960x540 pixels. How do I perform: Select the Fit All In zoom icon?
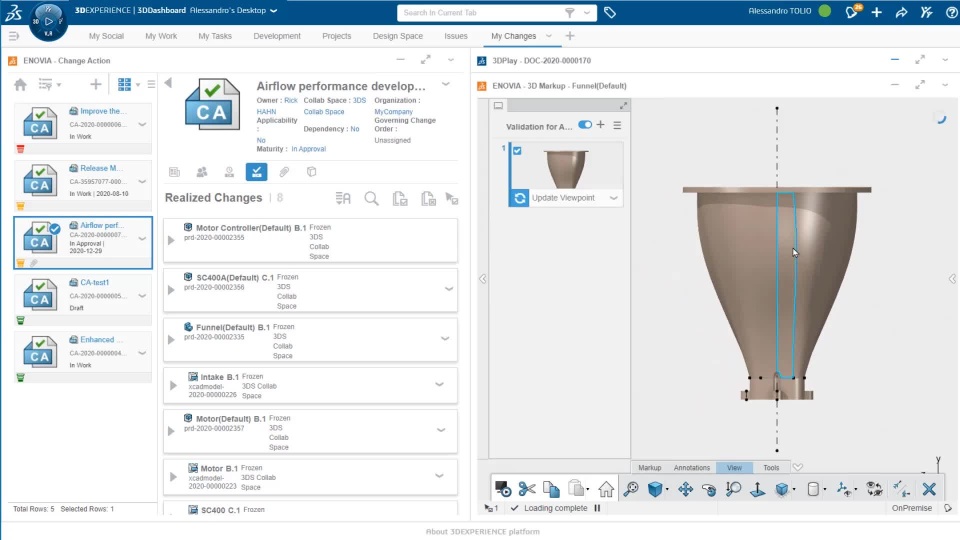point(631,489)
